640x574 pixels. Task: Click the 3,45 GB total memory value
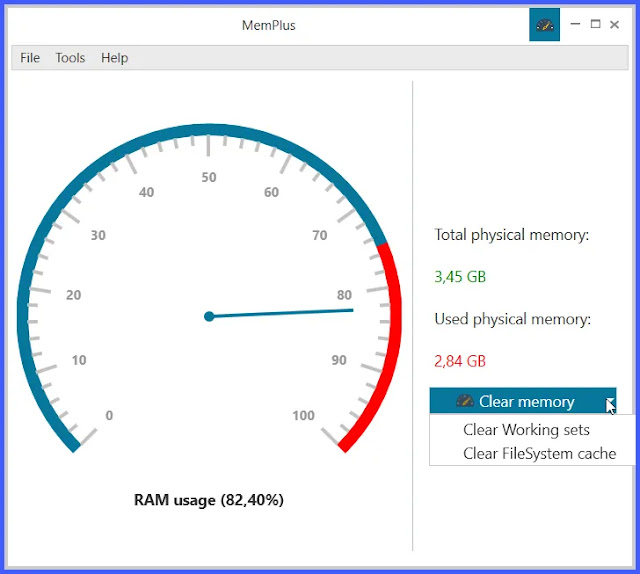click(460, 276)
